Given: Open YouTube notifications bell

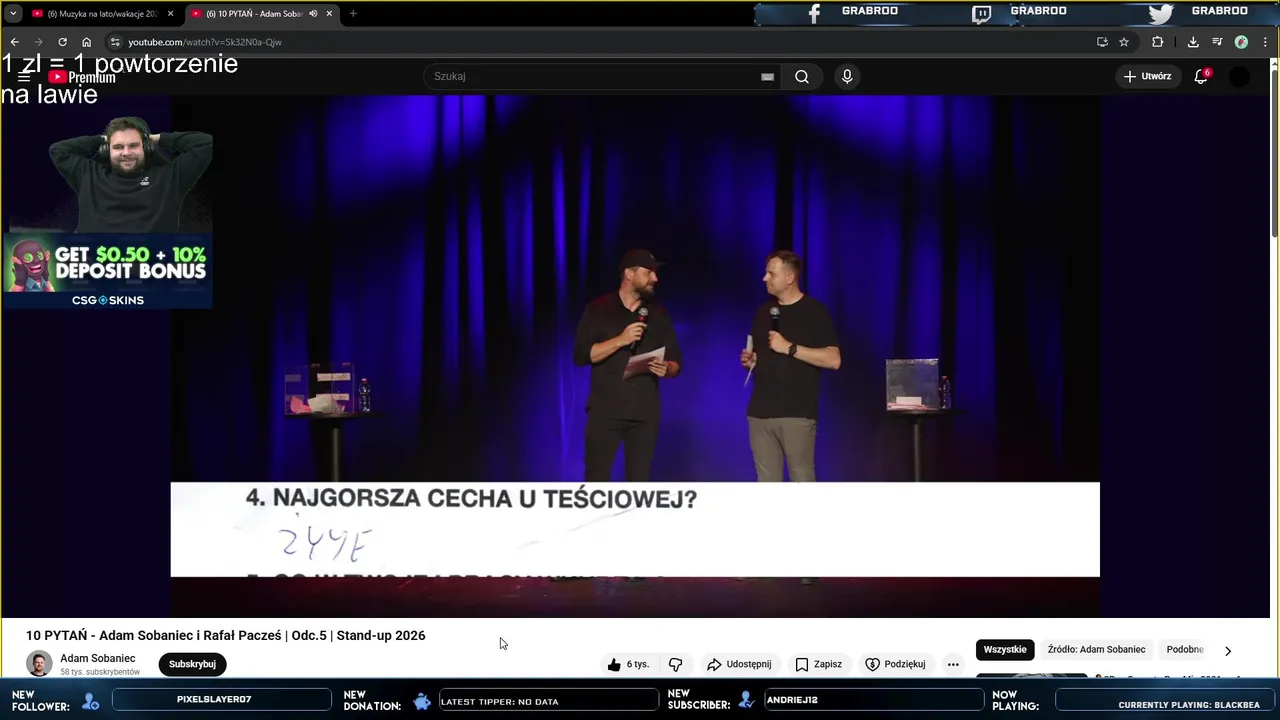Looking at the screenshot, I should (1201, 76).
